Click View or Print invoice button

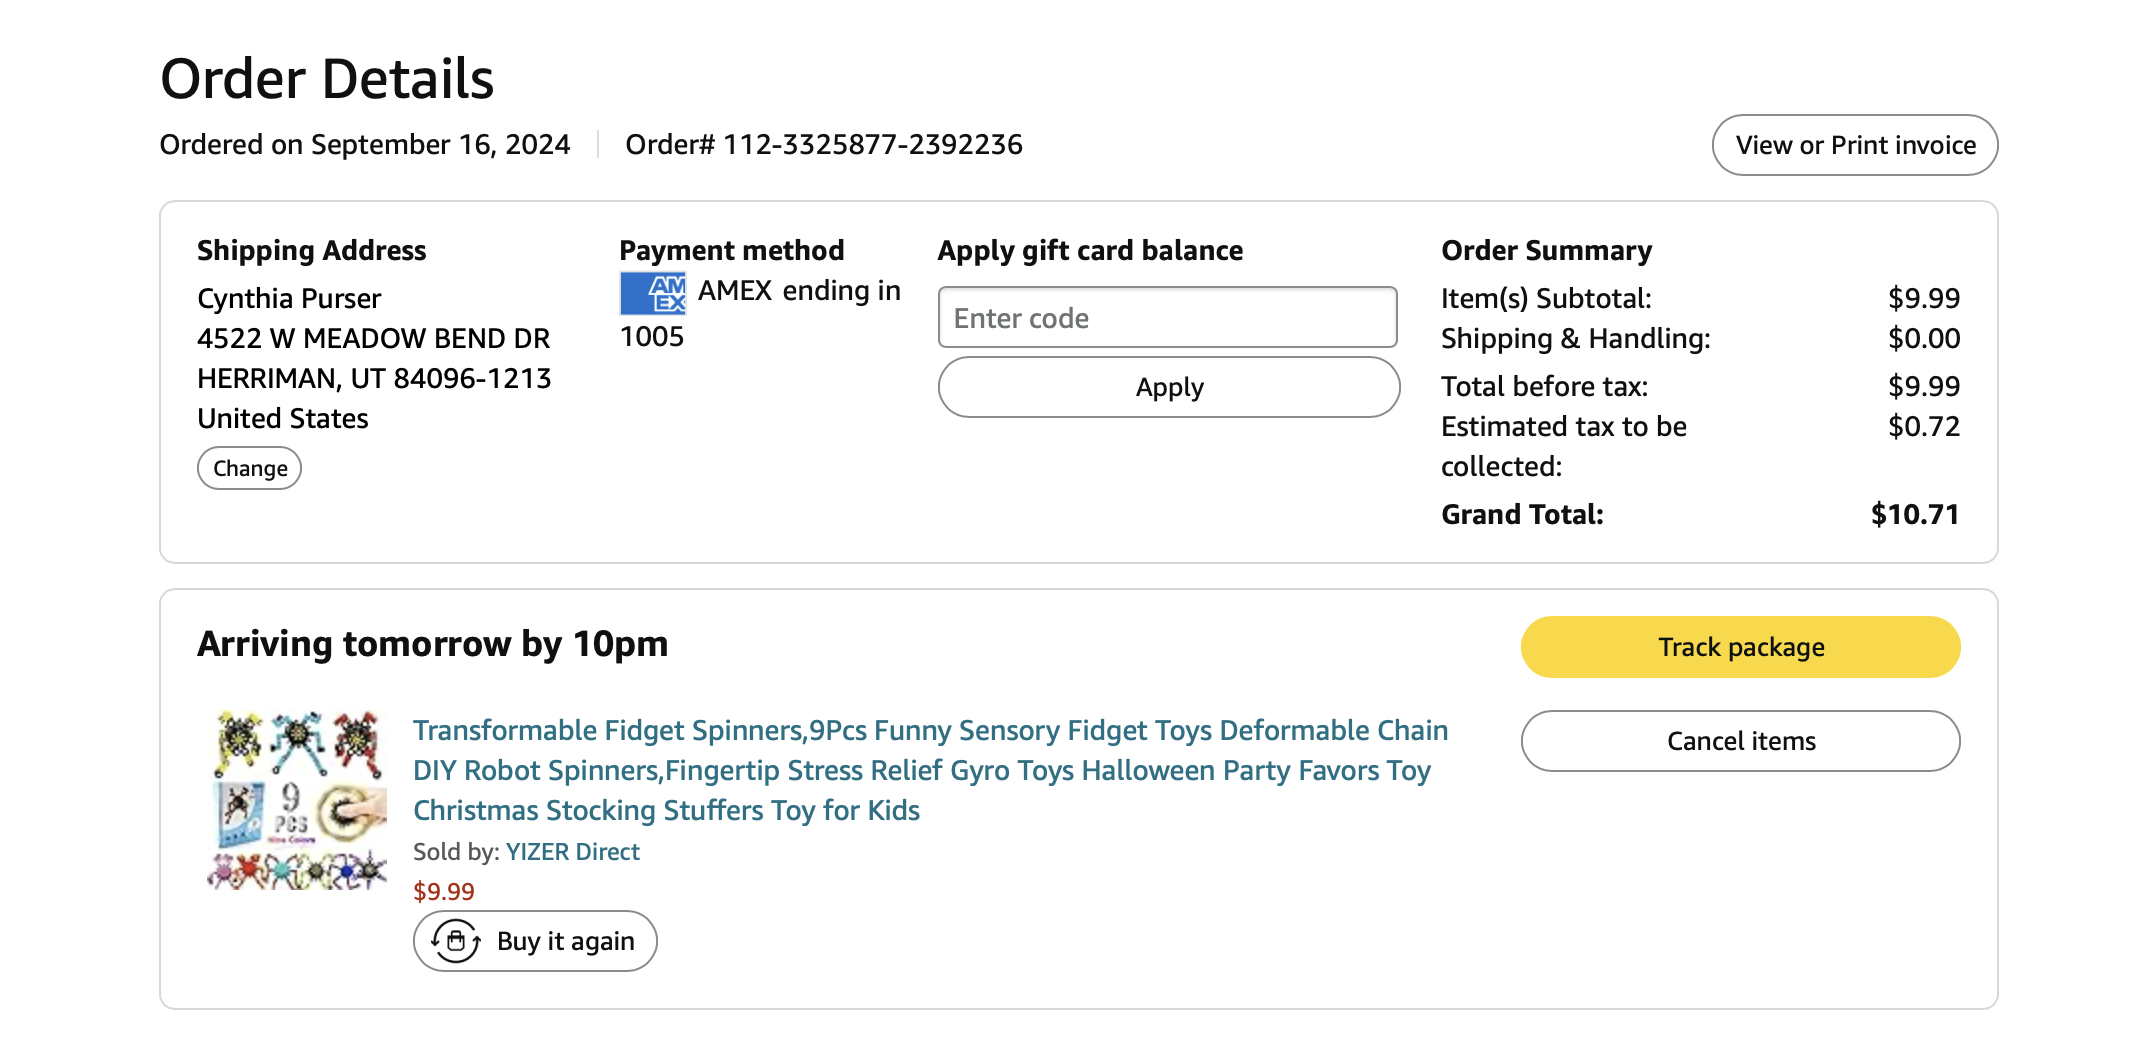click(x=1854, y=145)
